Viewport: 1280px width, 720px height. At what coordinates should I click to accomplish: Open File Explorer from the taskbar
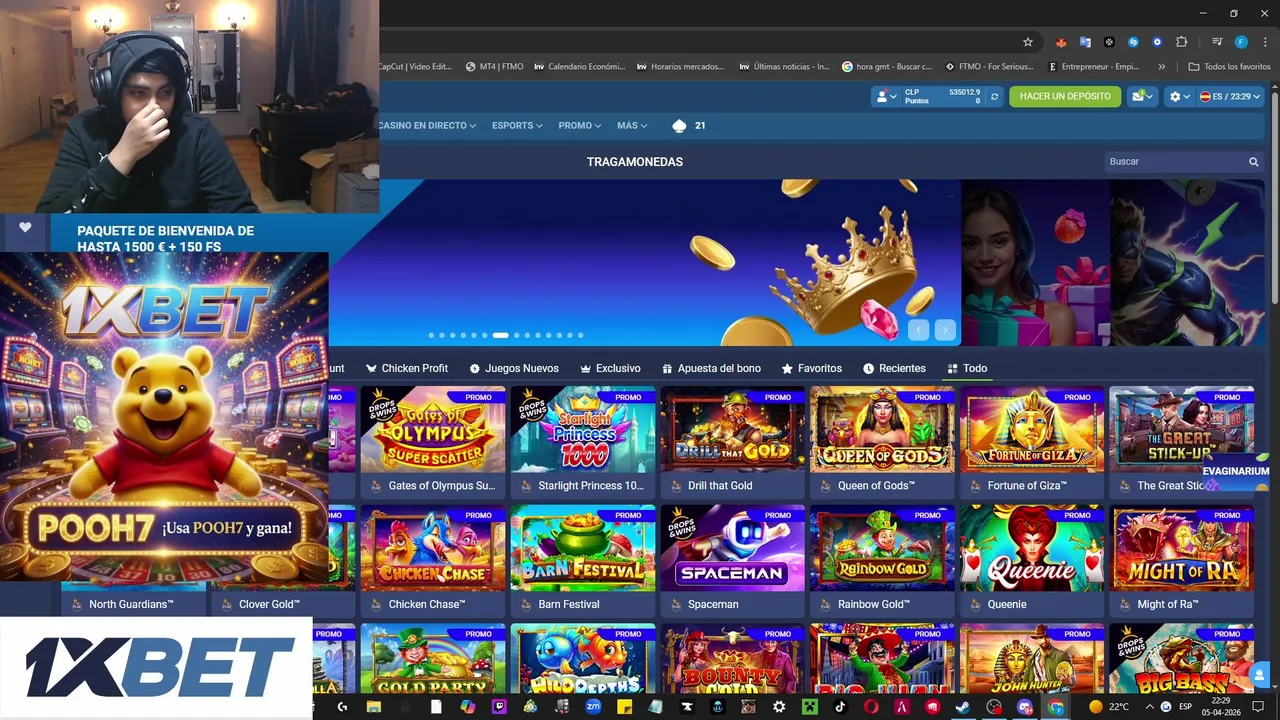coord(374,707)
